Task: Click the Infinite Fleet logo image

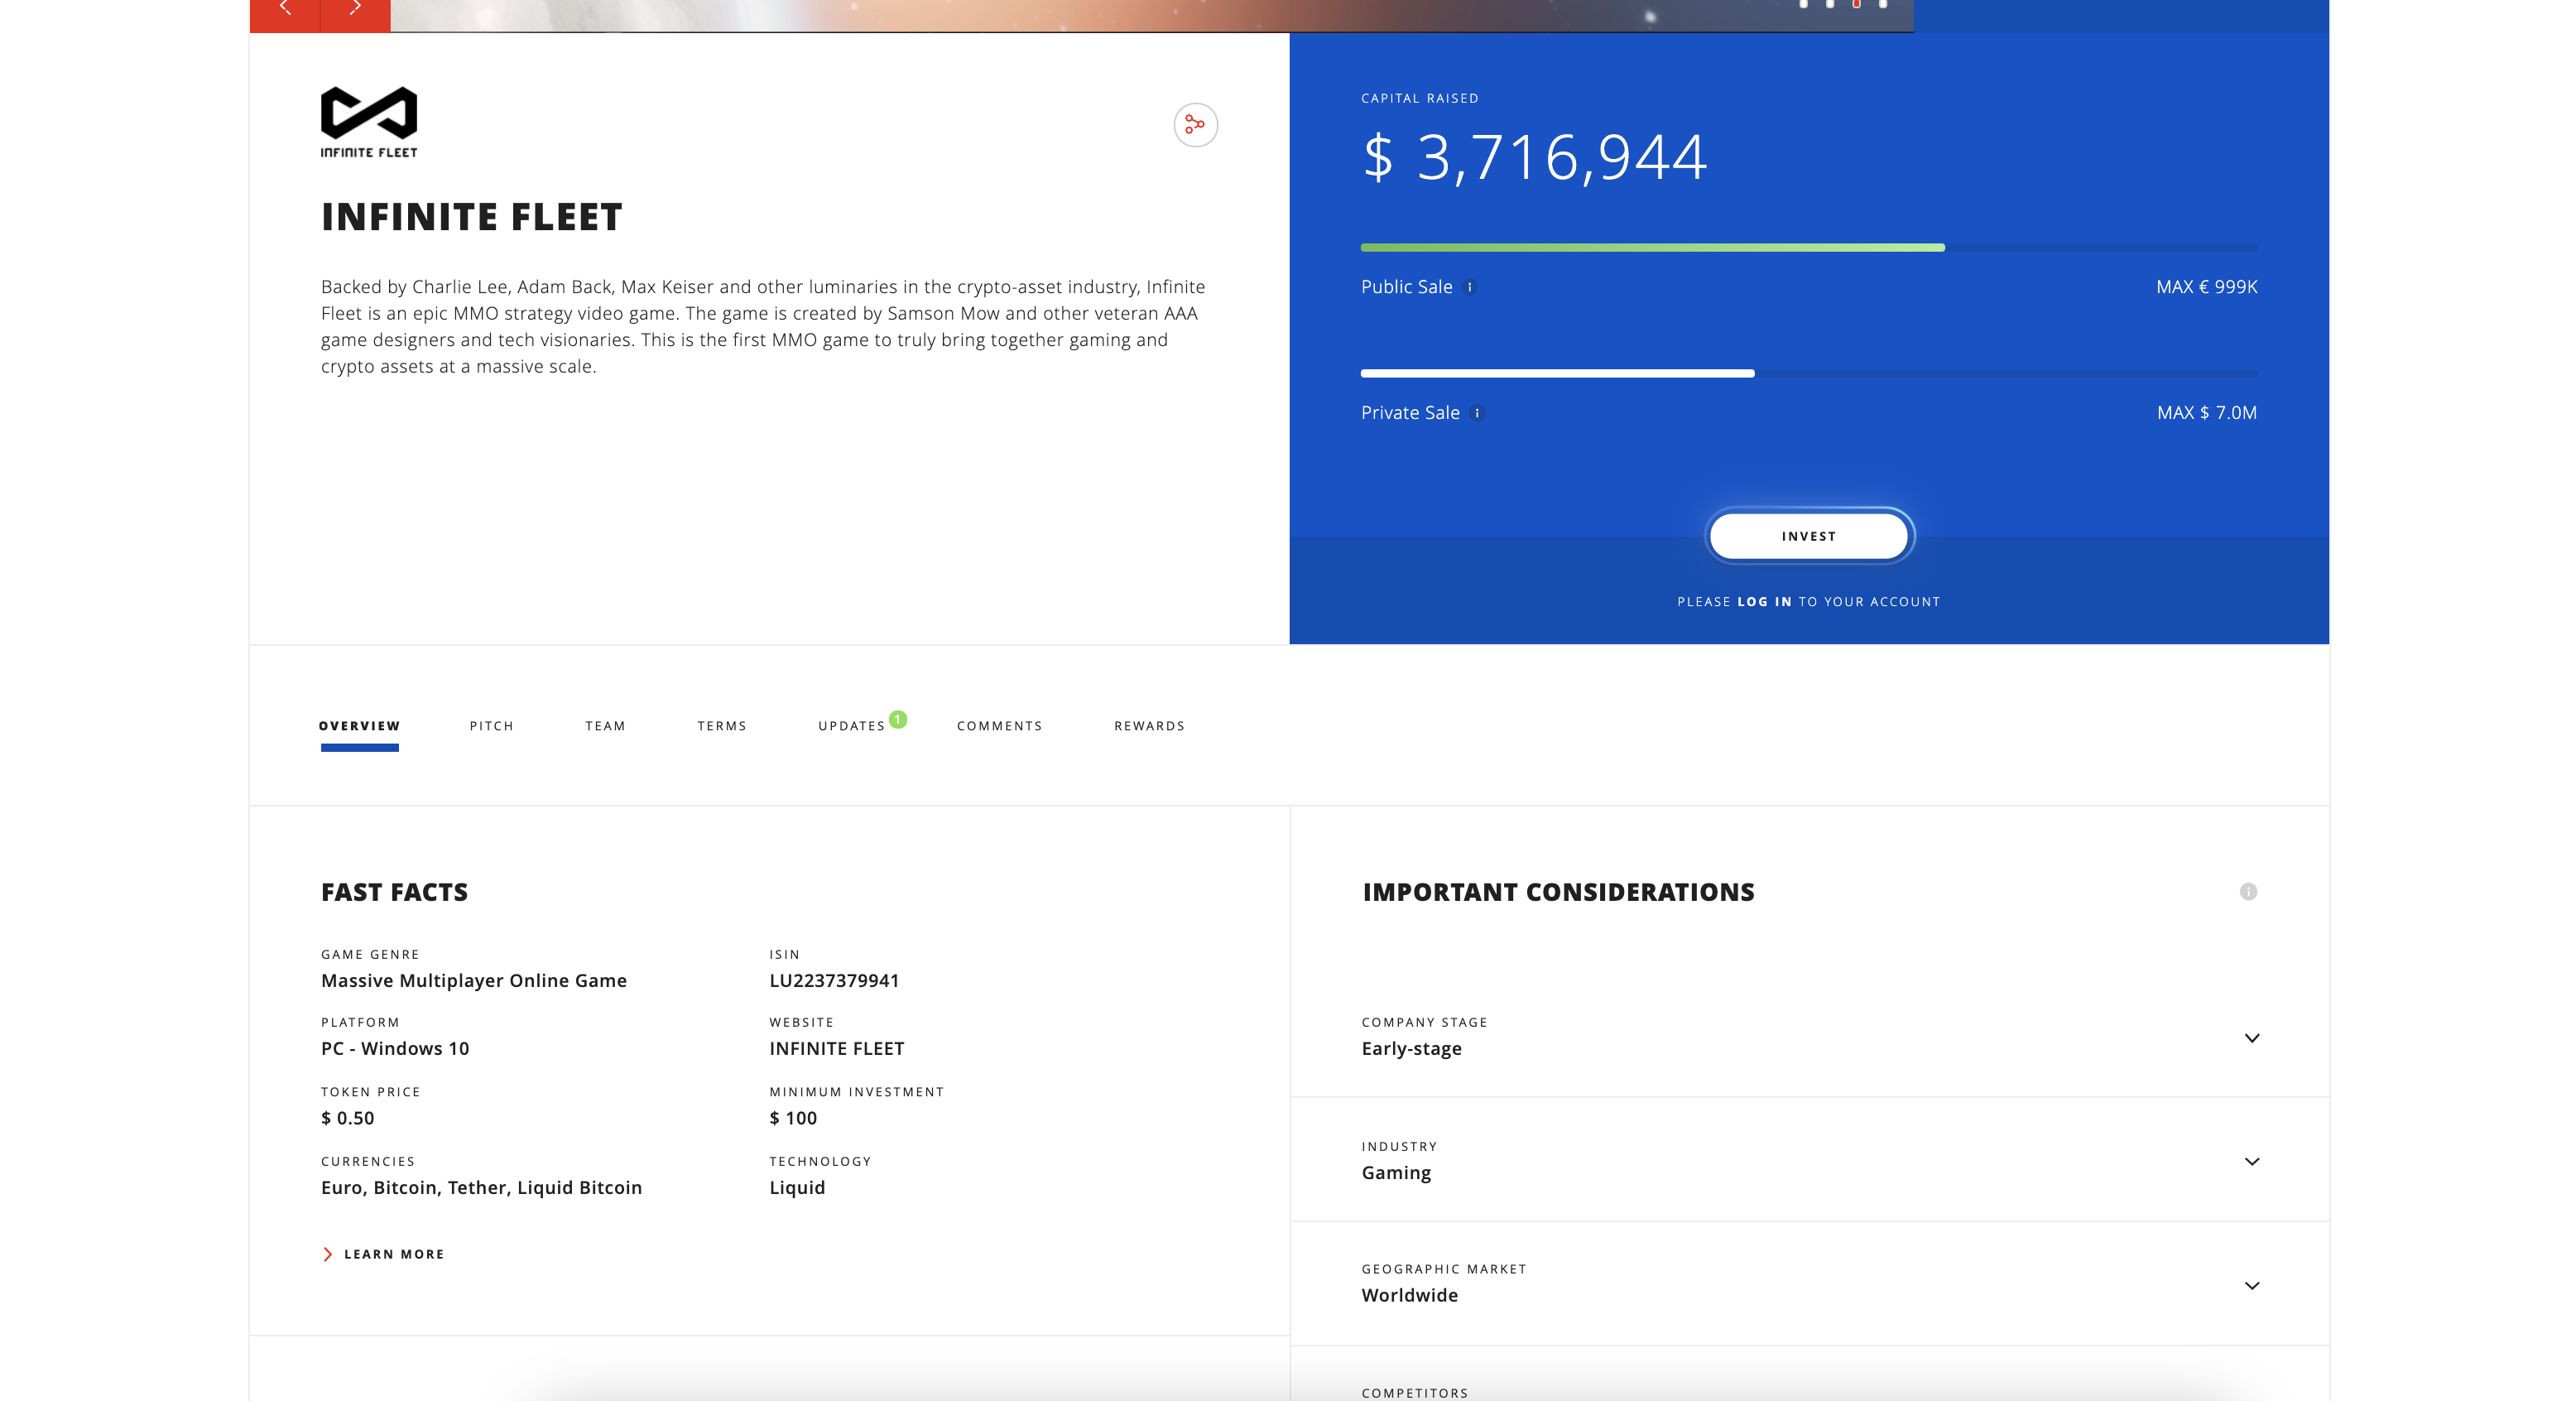Action: click(x=369, y=122)
